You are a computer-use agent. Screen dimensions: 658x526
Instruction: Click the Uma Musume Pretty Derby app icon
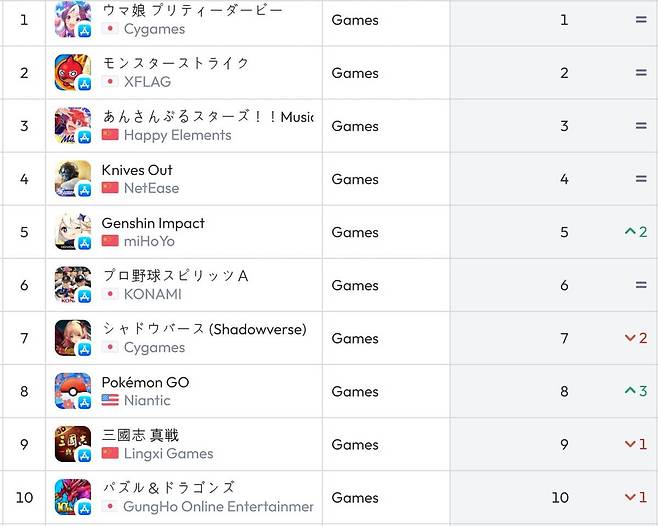(73, 19)
